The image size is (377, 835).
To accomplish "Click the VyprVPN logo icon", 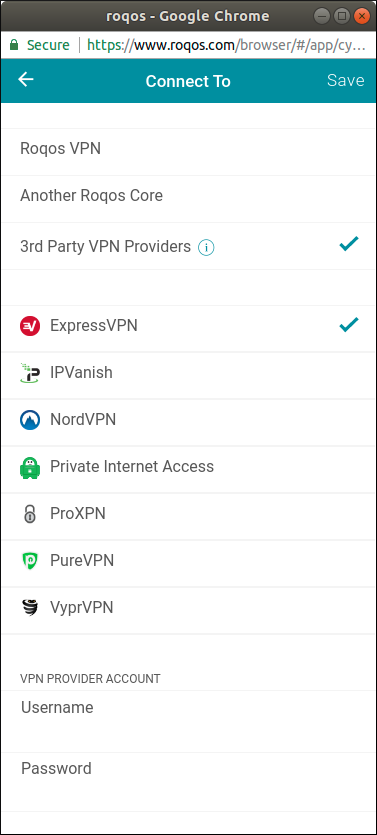I will (30, 608).
